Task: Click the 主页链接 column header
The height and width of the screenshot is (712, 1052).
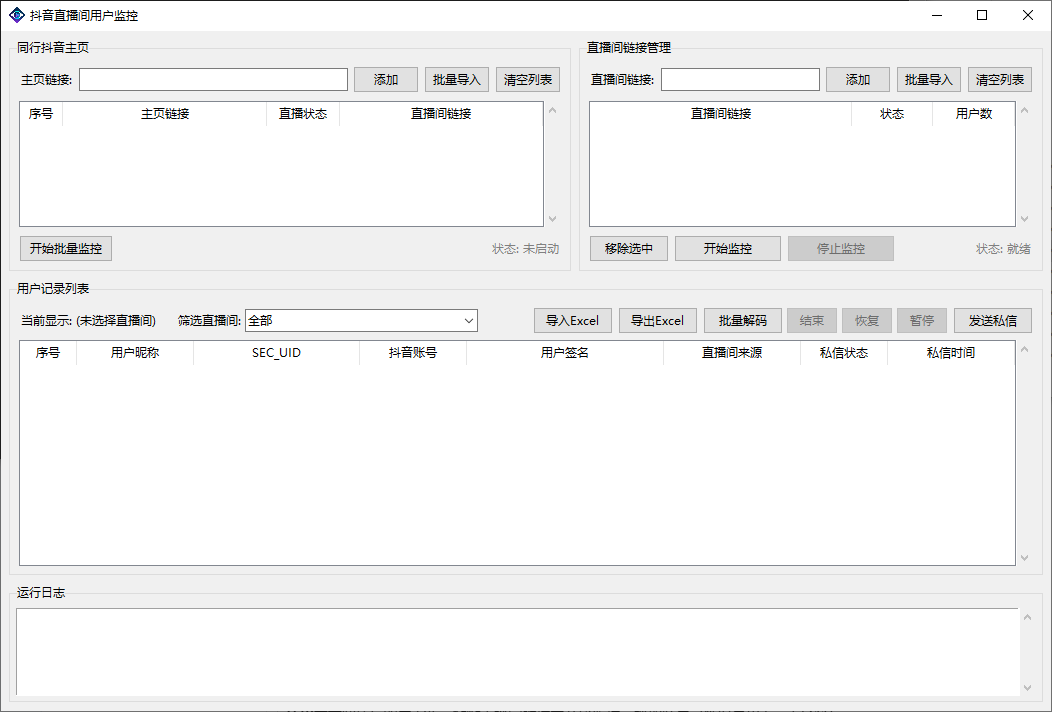Action: pyautogui.click(x=164, y=114)
